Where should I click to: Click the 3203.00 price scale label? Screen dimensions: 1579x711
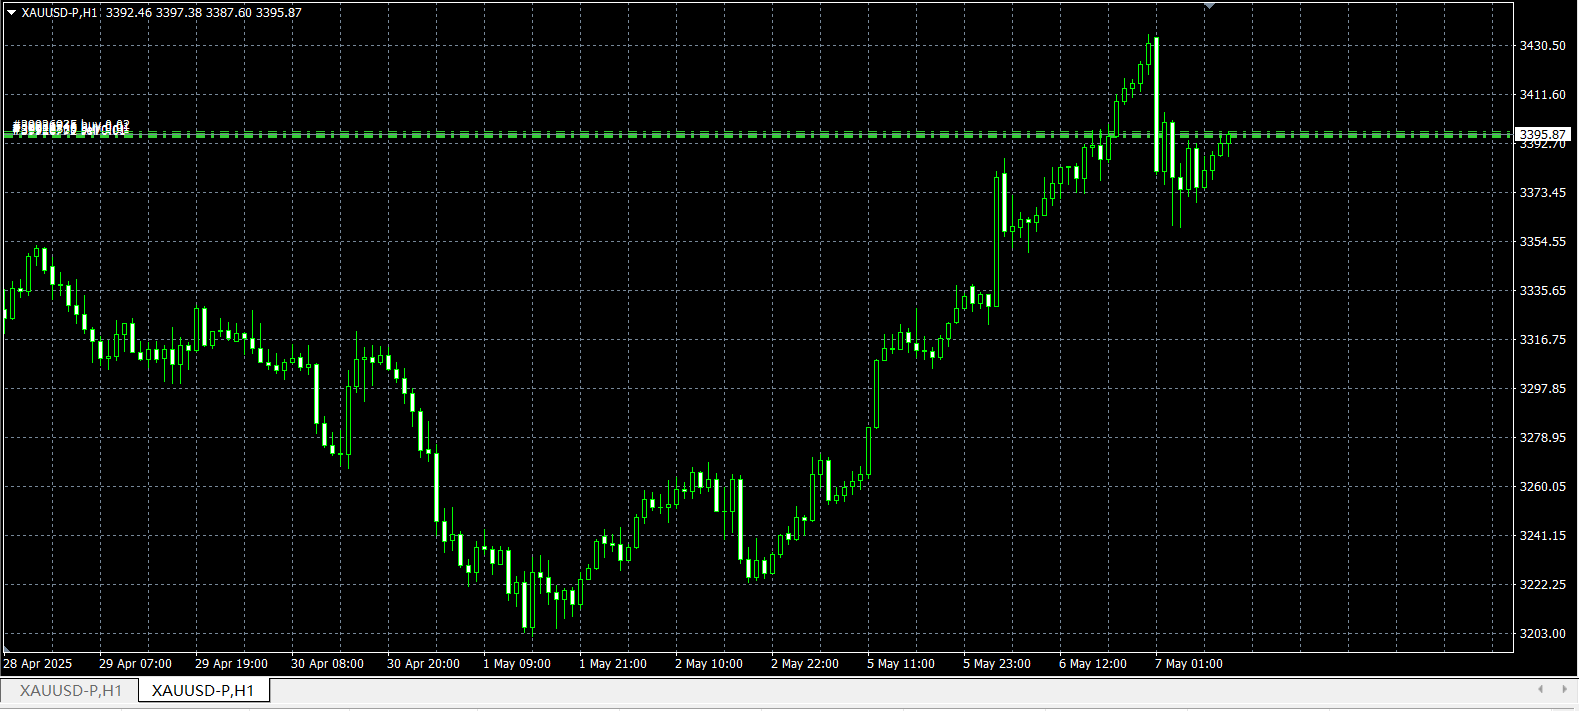point(1542,634)
